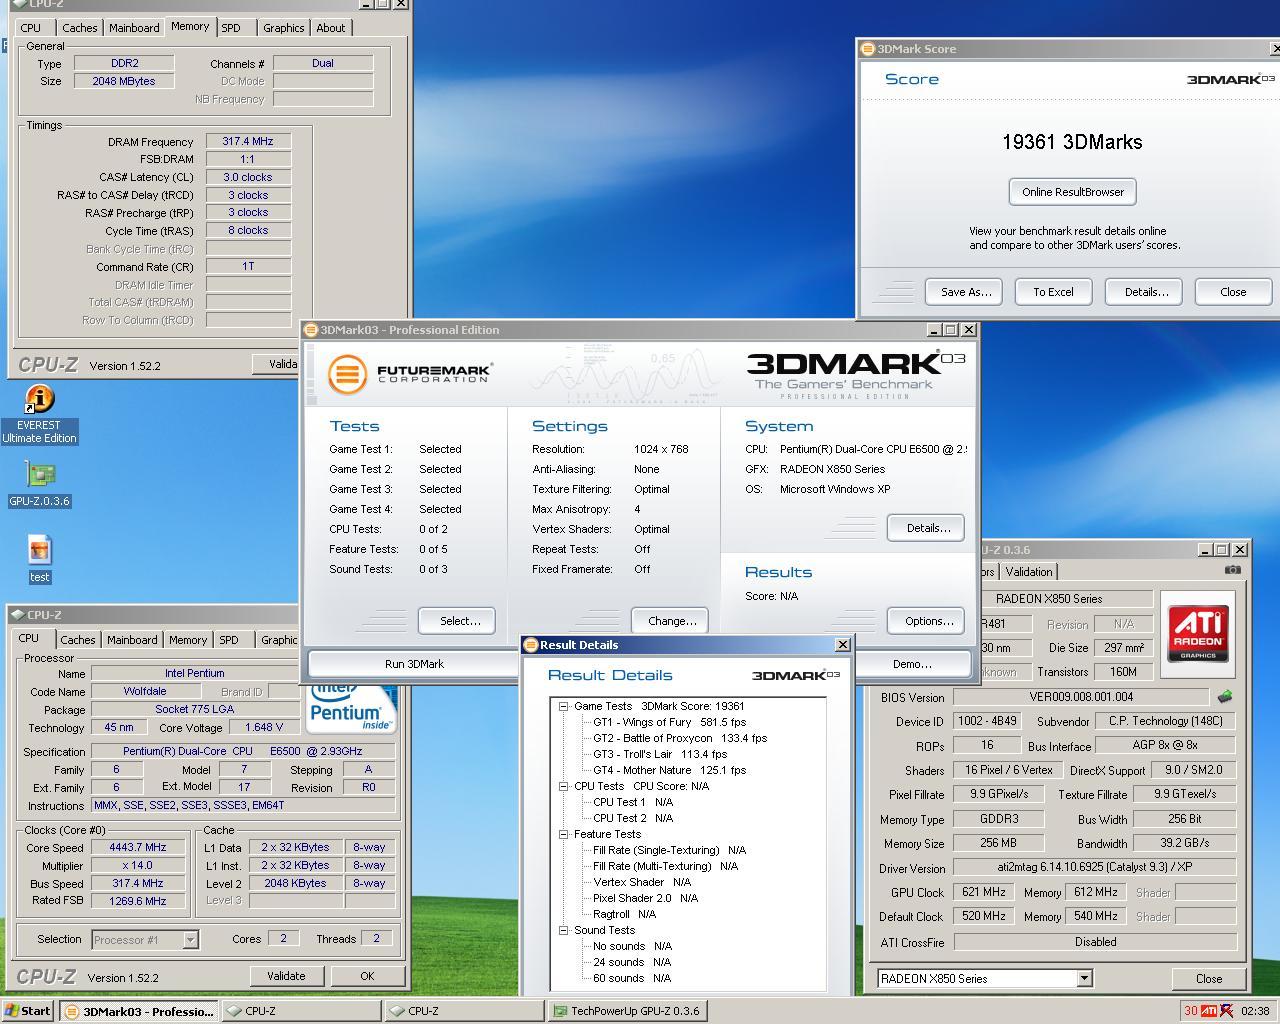Collapse the Sound Tests tree node
This screenshot has height=1024, width=1280.
point(563,930)
